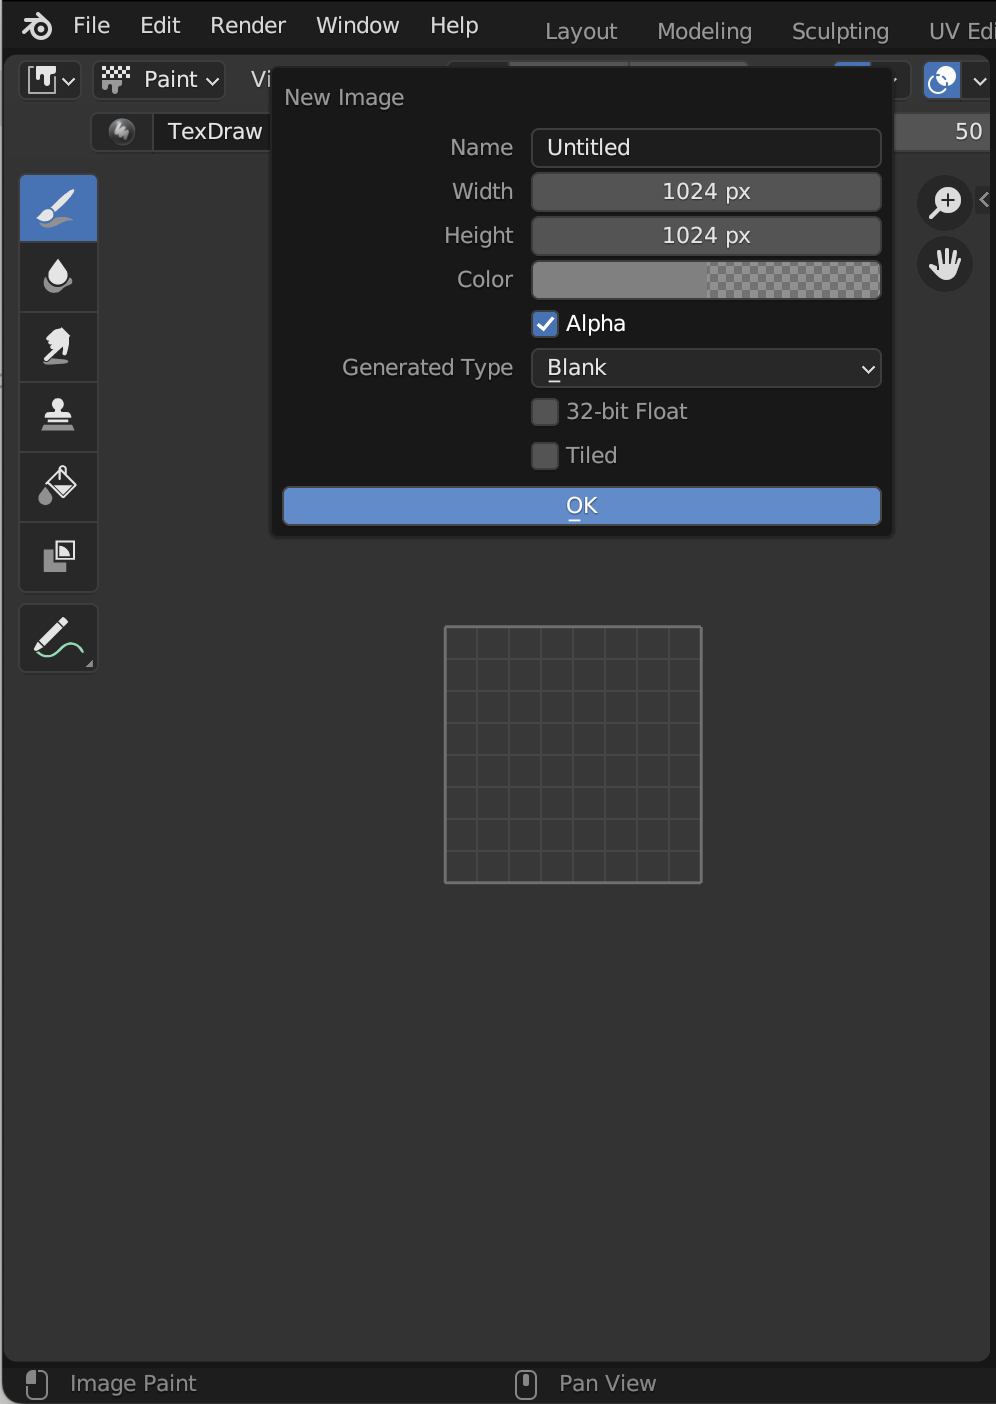The height and width of the screenshot is (1404, 996).
Task: Open the Paint mode dropdown
Action: pyautogui.click(x=159, y=80)
